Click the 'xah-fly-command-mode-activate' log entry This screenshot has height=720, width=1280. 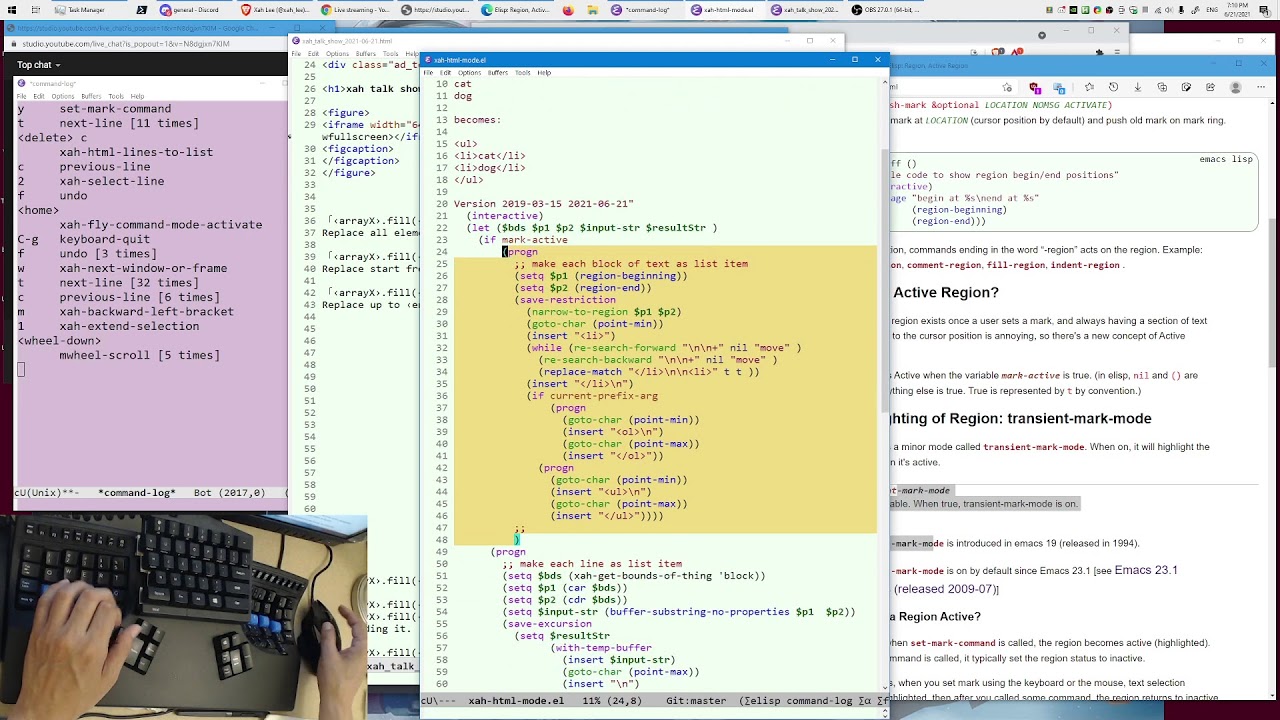click(x=161, y=225)
